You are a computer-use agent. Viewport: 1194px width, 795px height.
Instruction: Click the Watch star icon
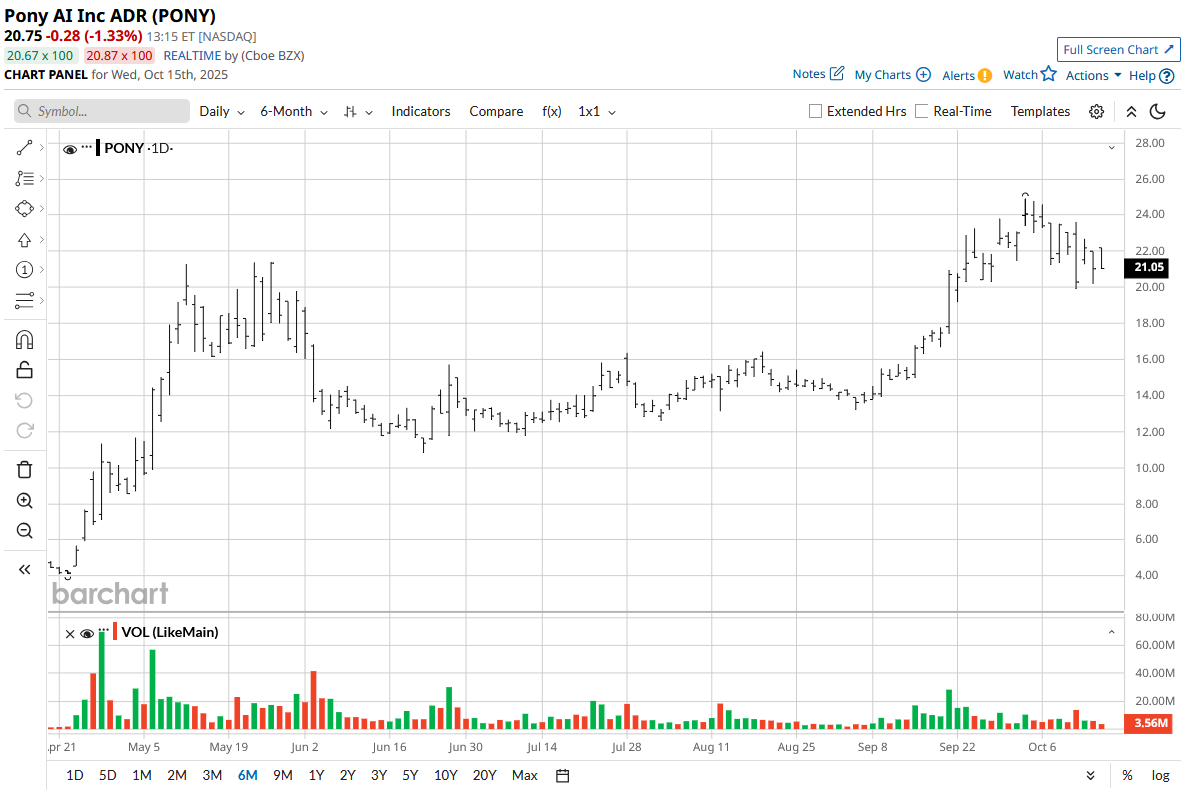point(1049,73)
